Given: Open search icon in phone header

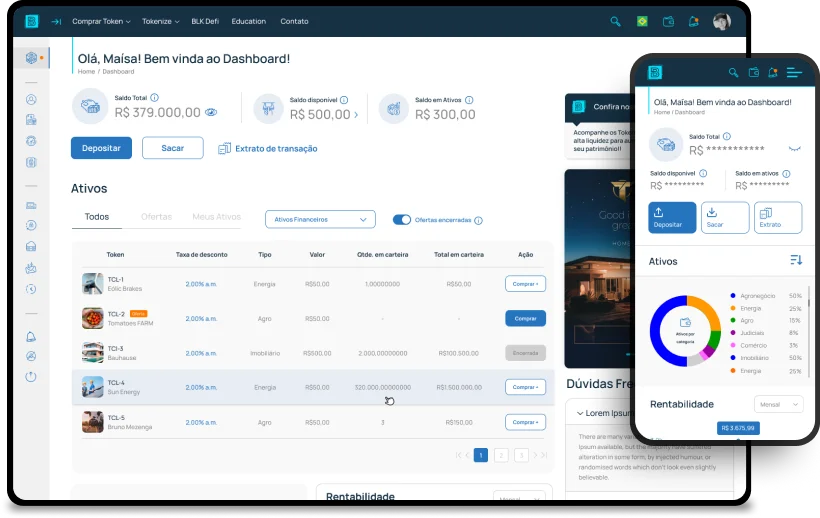Looking at the screenshot, I should click(734, 73).
